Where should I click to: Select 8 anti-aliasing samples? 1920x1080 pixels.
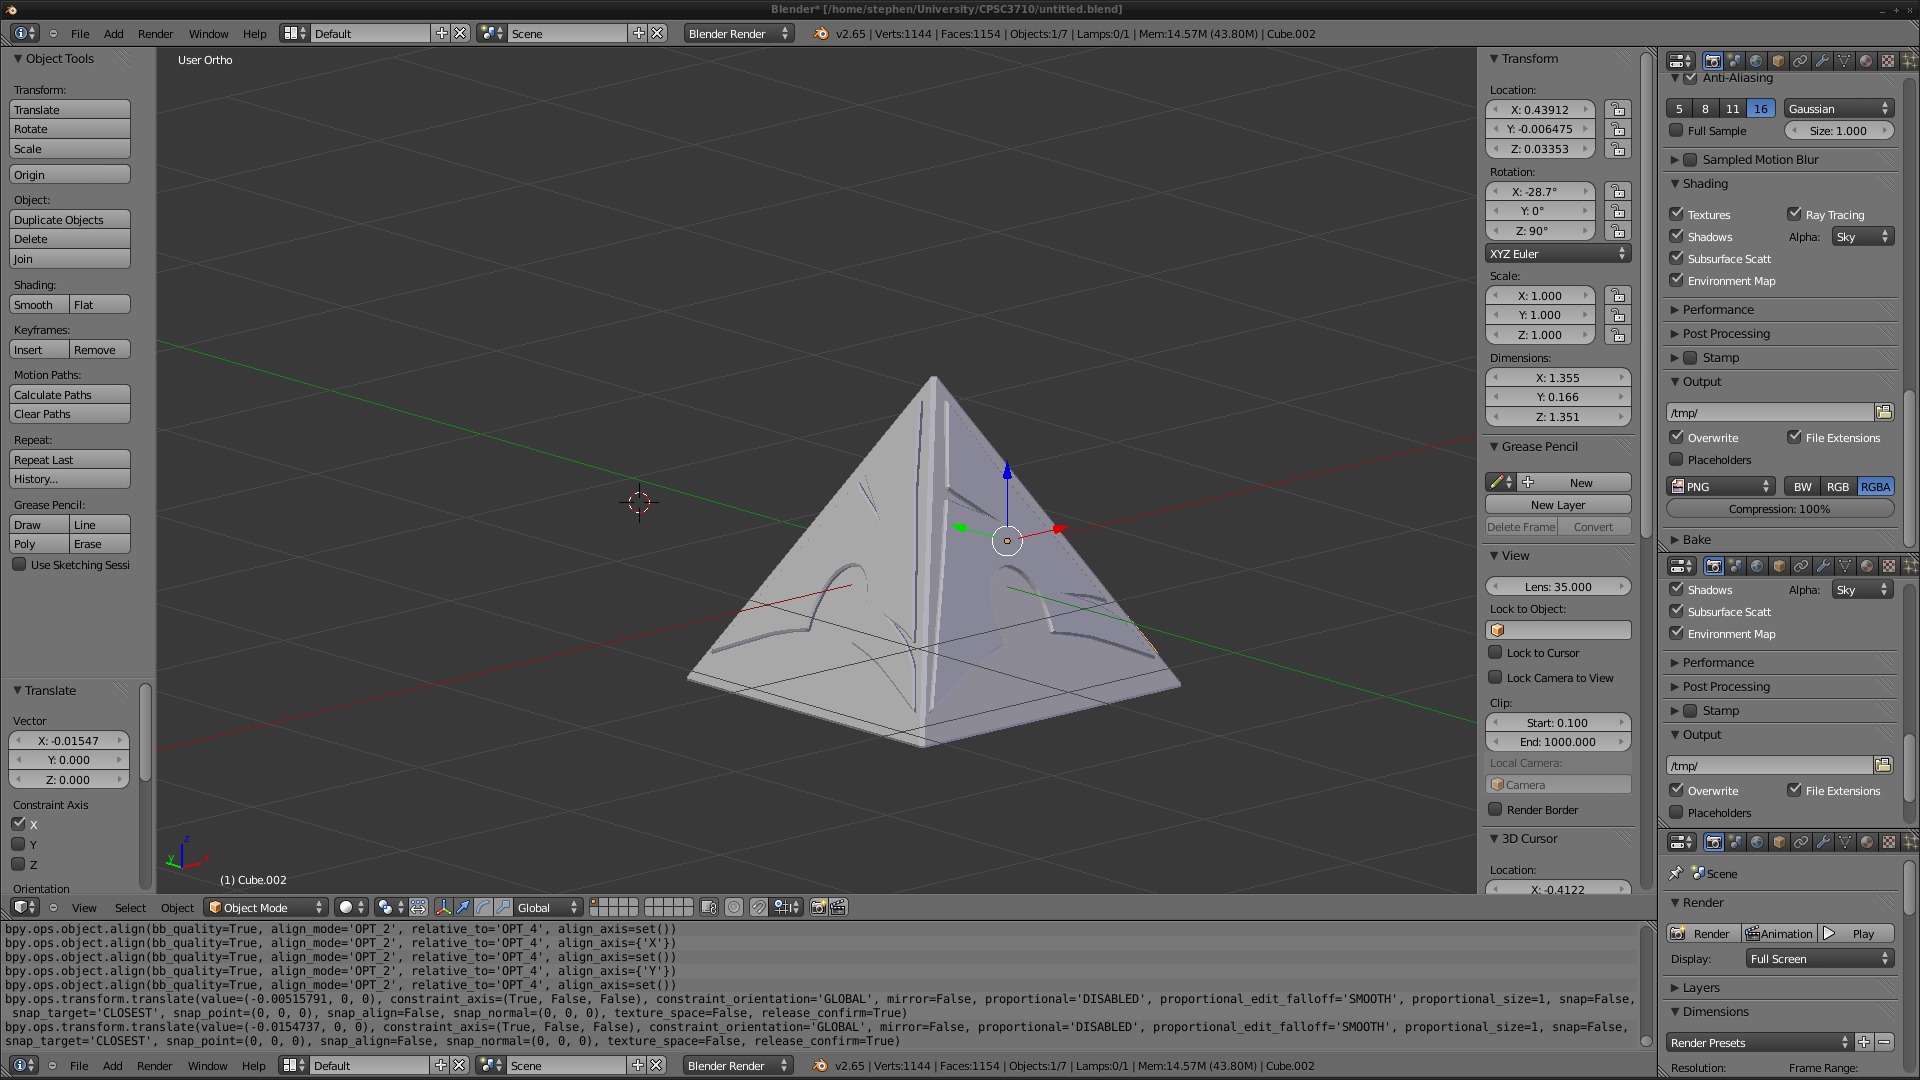click(1705, 108)
